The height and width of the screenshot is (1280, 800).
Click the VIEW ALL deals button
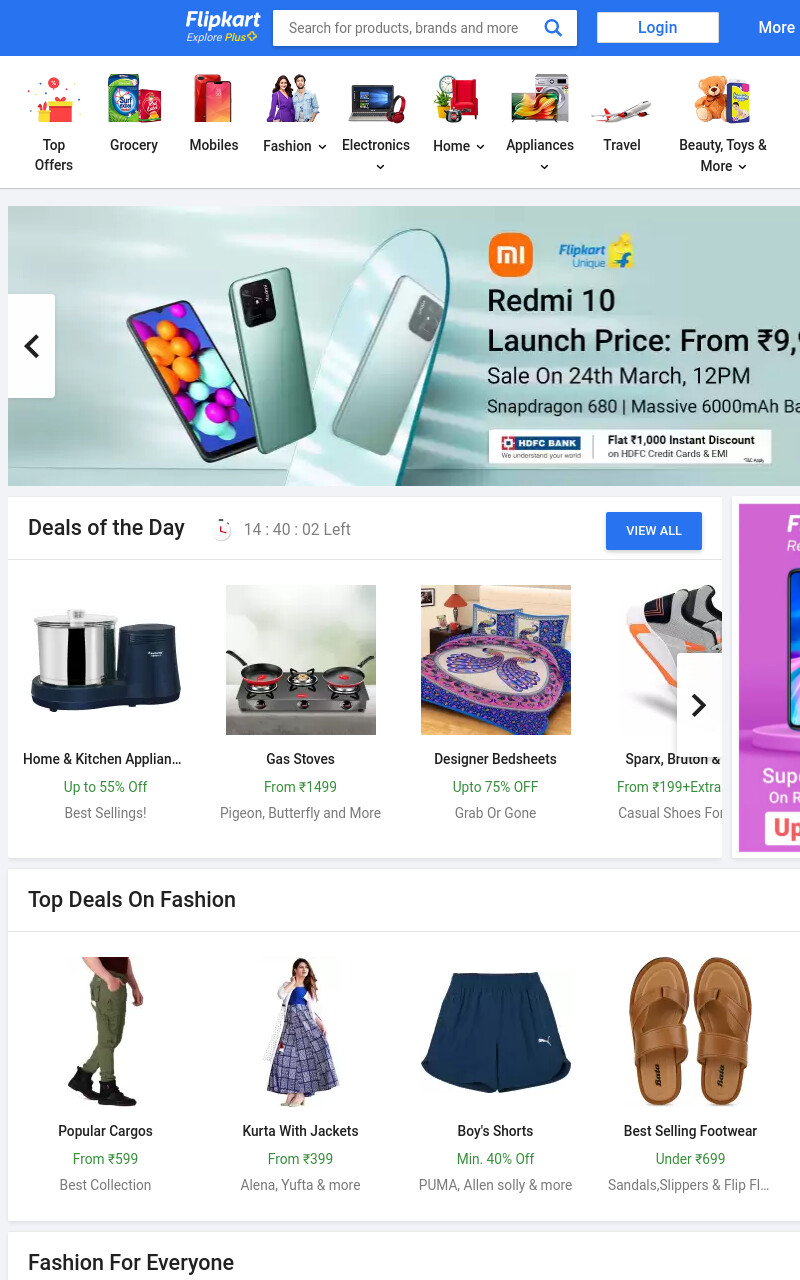click(x=654, y=531)
